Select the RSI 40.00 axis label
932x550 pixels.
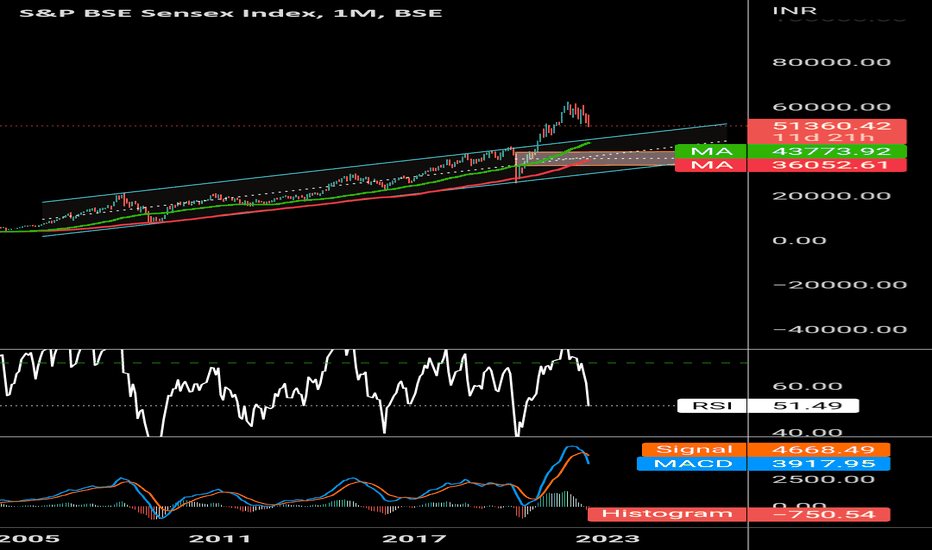(x=807, y=432)
